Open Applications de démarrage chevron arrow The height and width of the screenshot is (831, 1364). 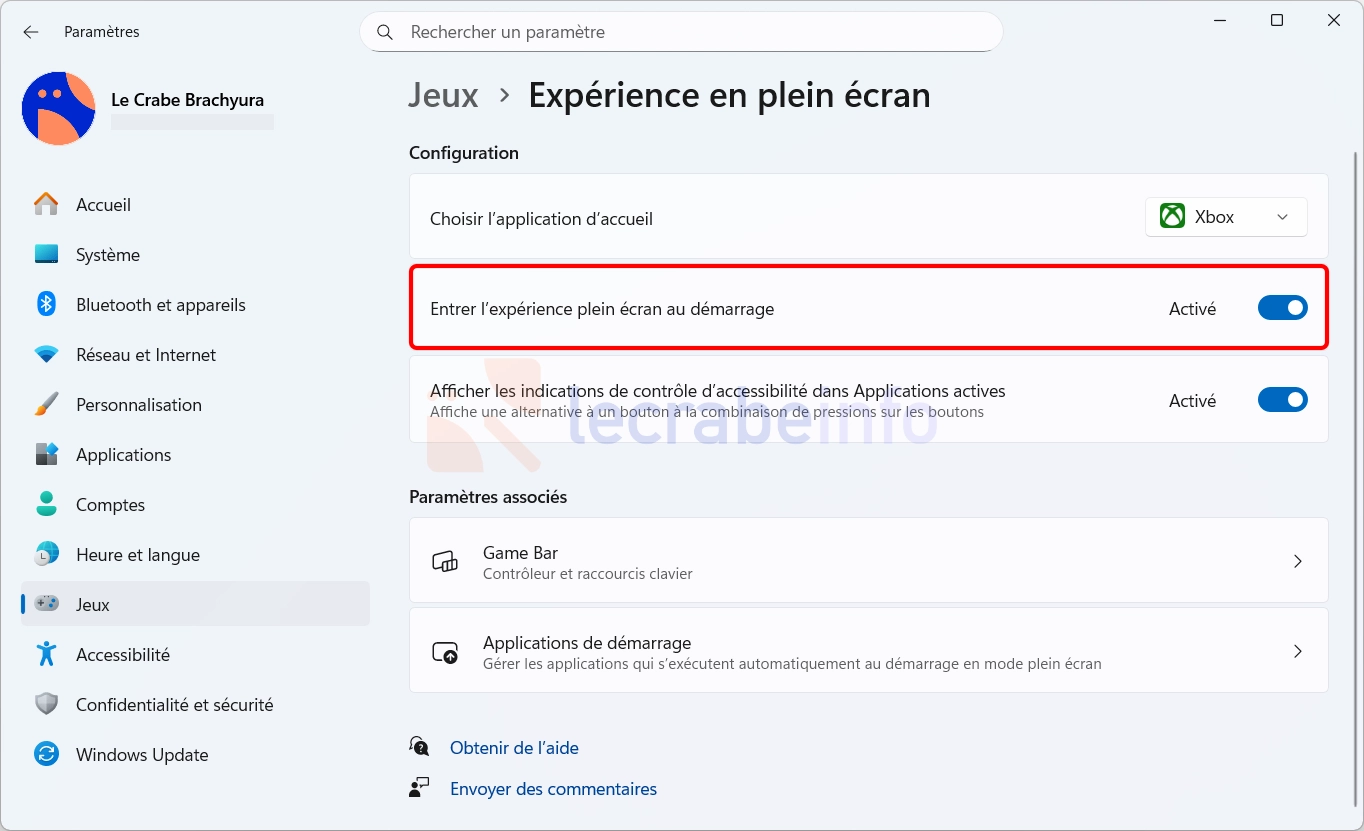pos(1297,651)
